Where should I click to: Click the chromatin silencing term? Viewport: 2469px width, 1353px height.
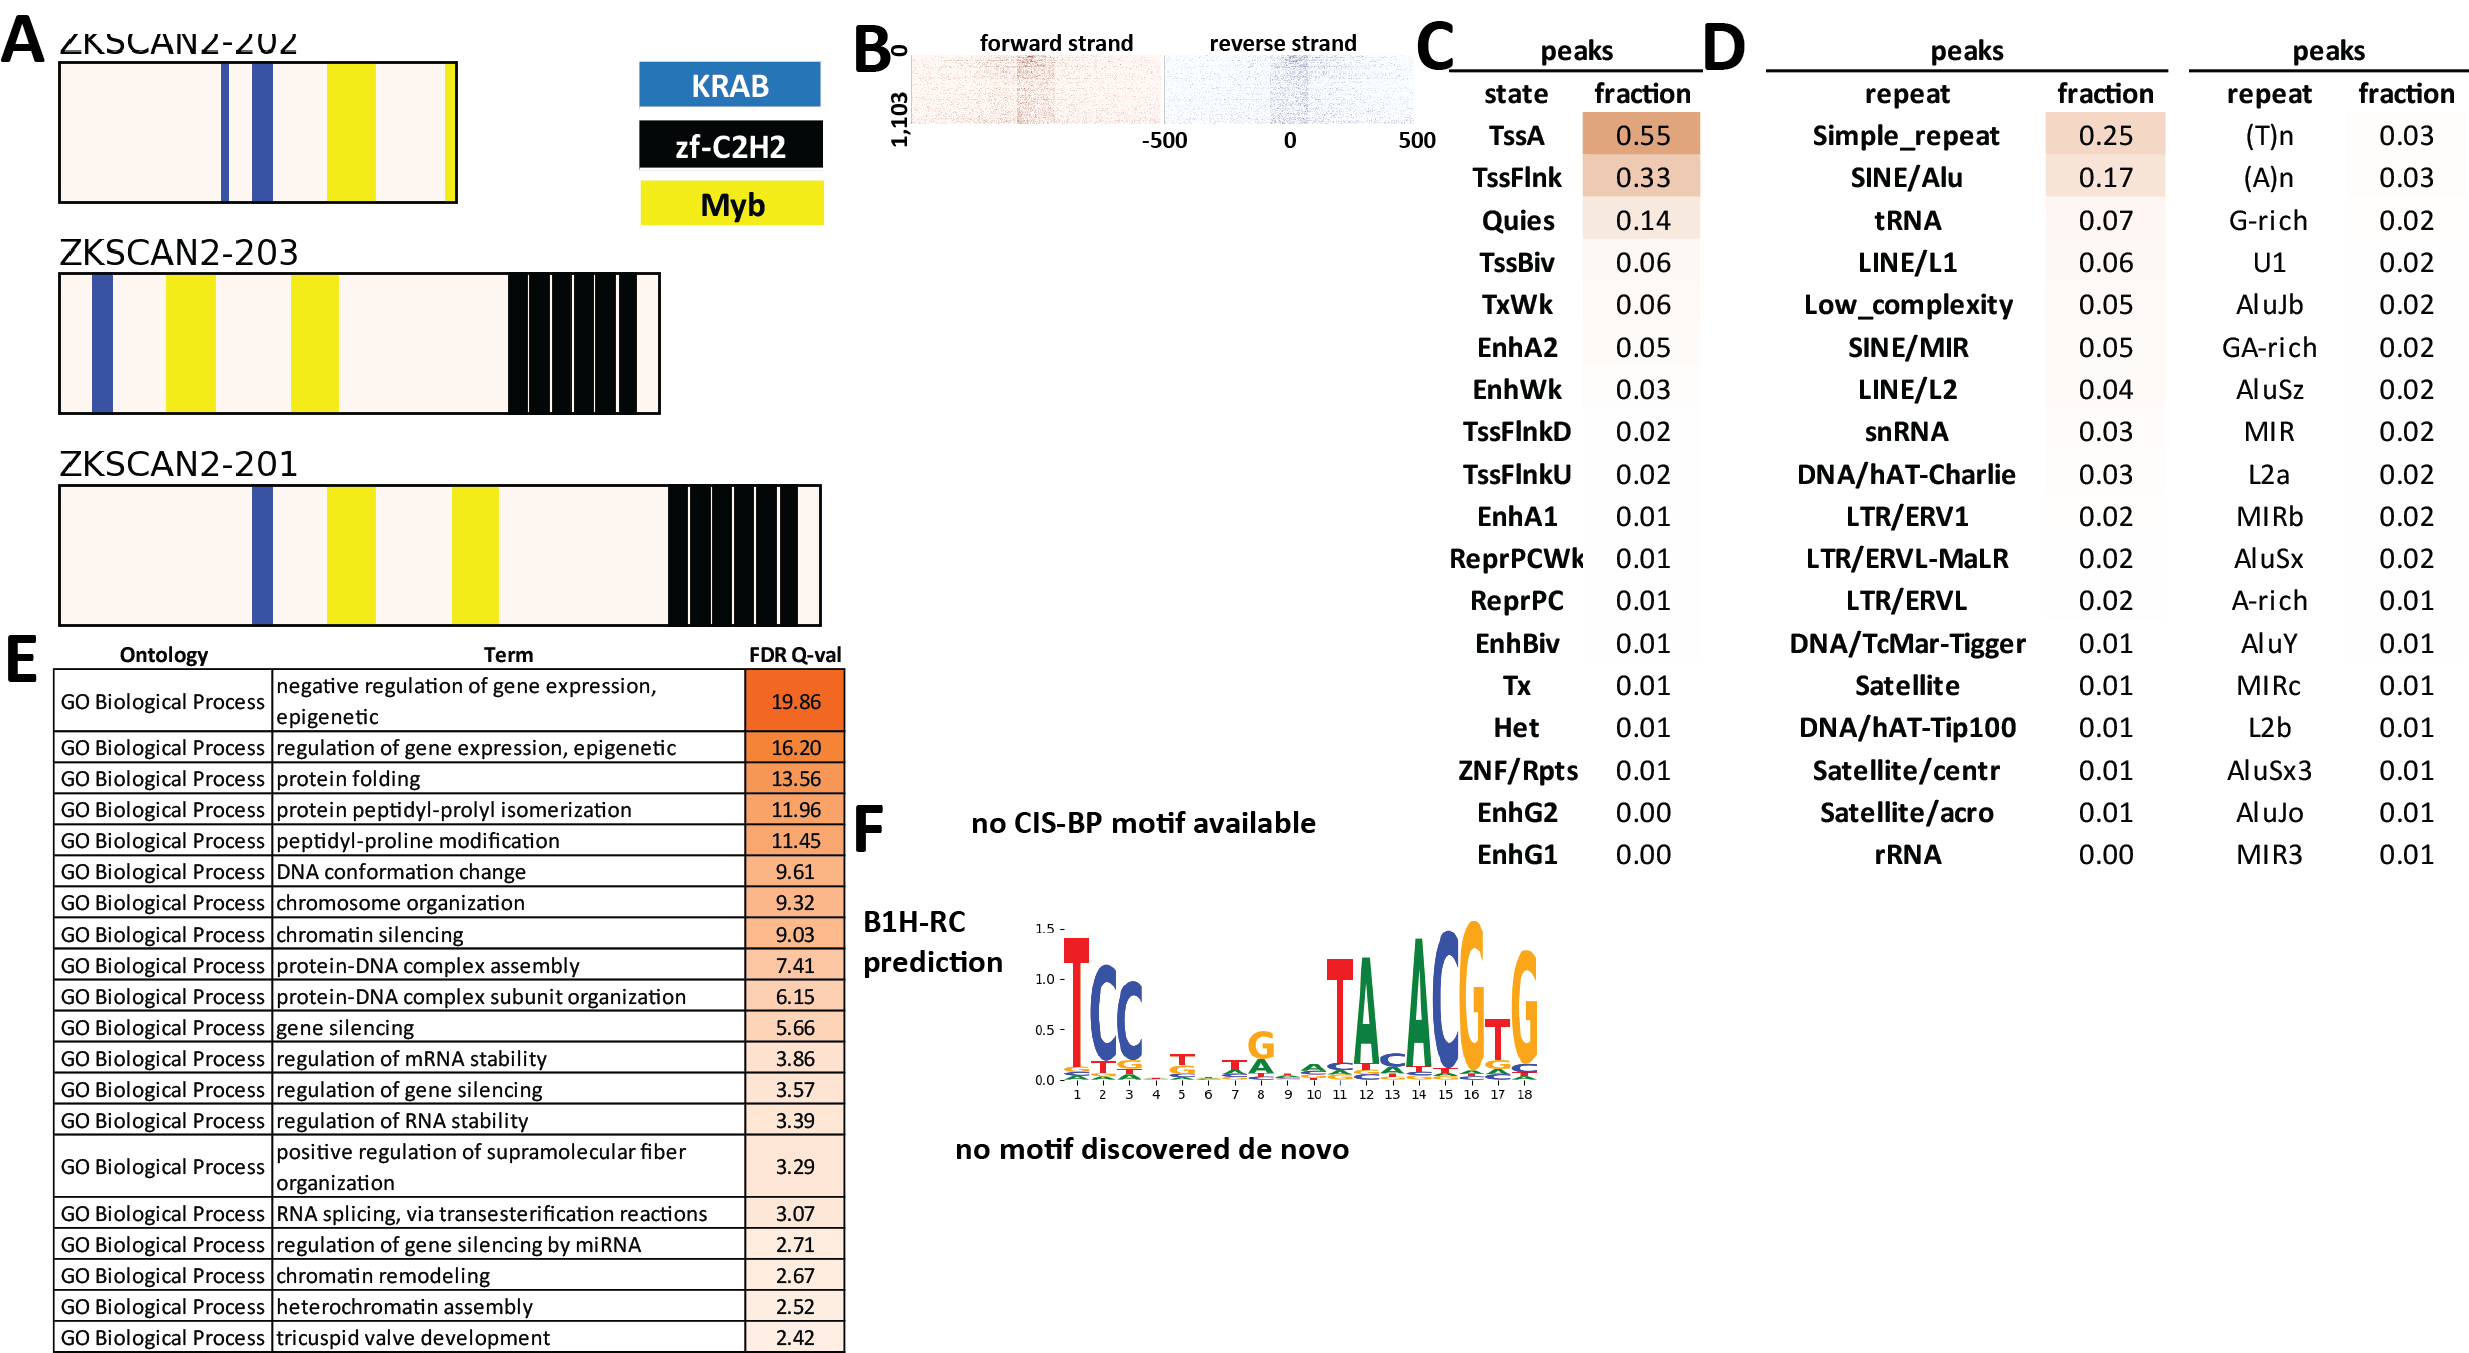[370, 935]
